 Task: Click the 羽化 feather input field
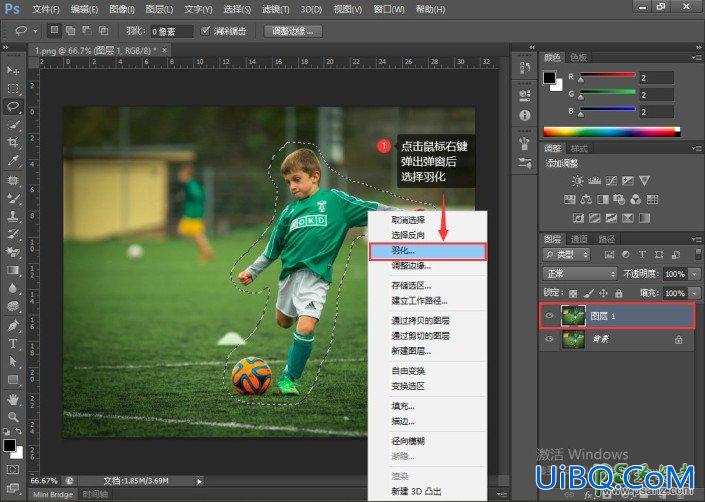pos(171,31)
